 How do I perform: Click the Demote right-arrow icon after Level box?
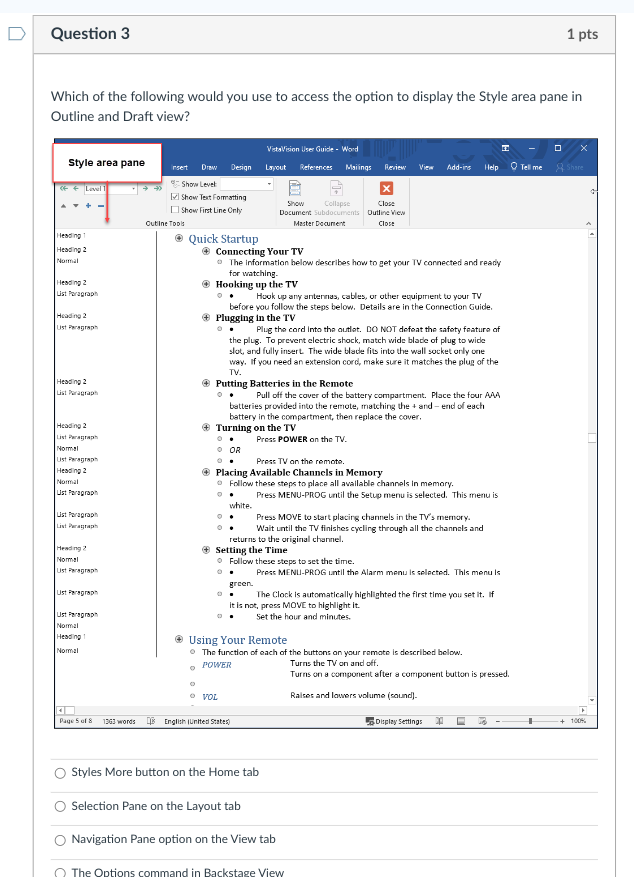pos(145,188)
